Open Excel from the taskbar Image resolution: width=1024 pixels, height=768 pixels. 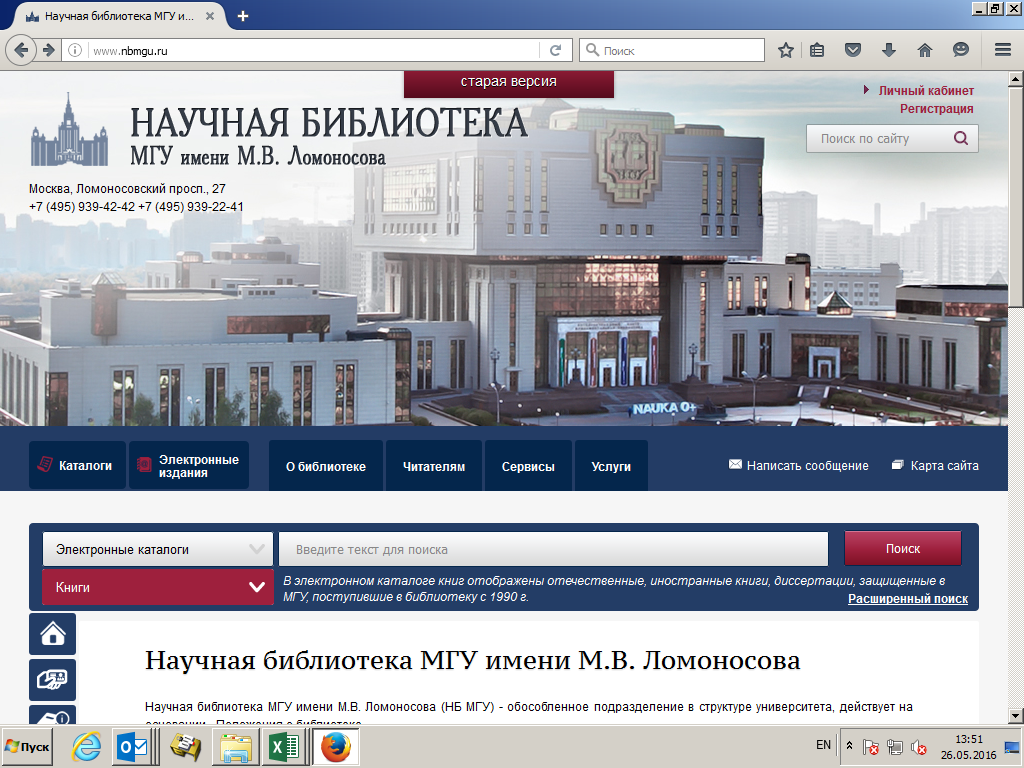click(283, 747)
